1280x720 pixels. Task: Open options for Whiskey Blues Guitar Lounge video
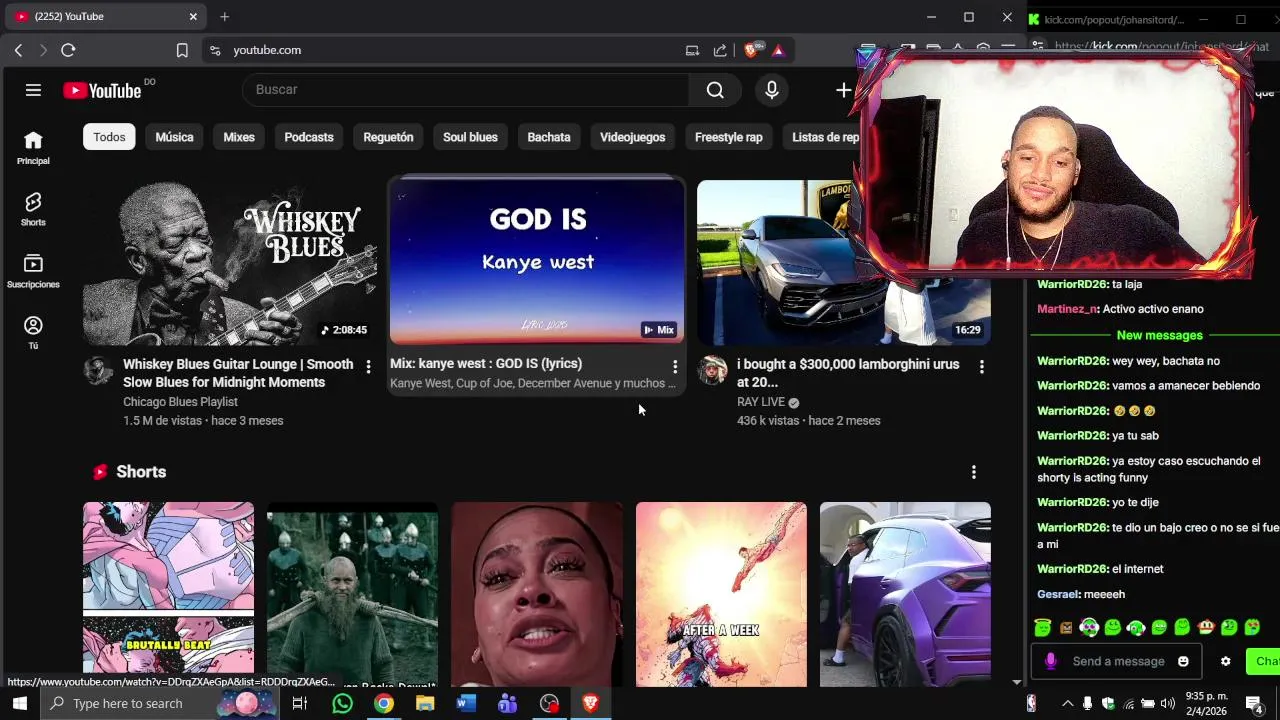pyautogui.click(x=368, y=367)
